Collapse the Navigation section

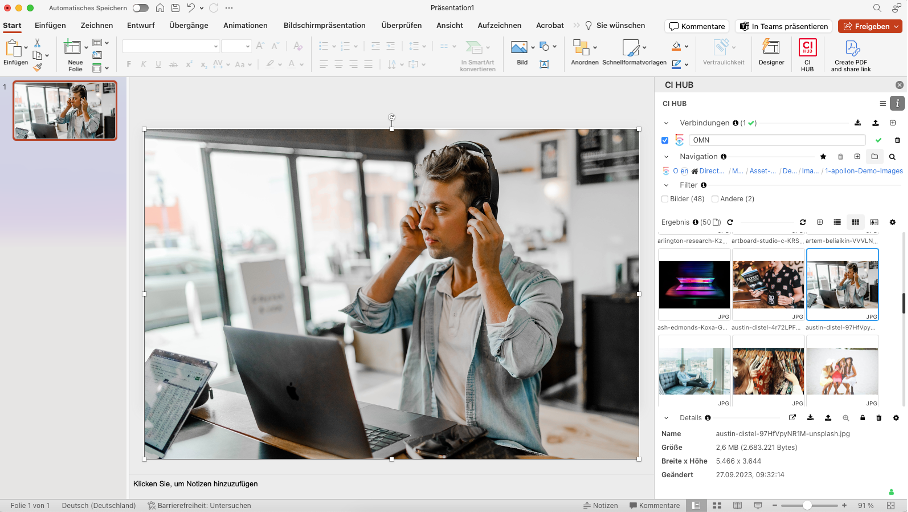coord(666,156)
